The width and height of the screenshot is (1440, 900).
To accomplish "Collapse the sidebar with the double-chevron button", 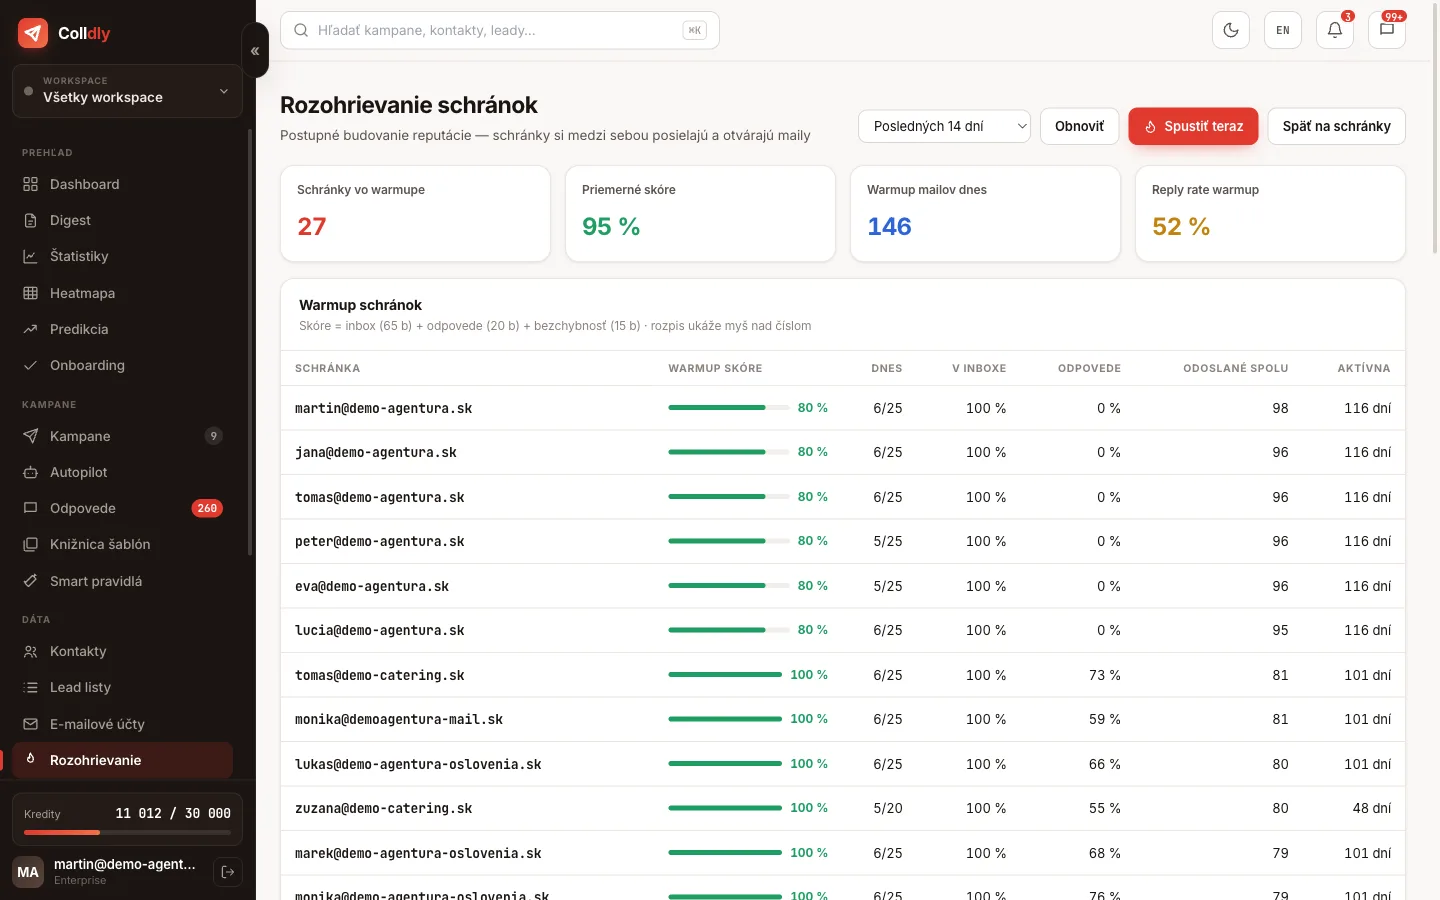I will coord(255,51).
